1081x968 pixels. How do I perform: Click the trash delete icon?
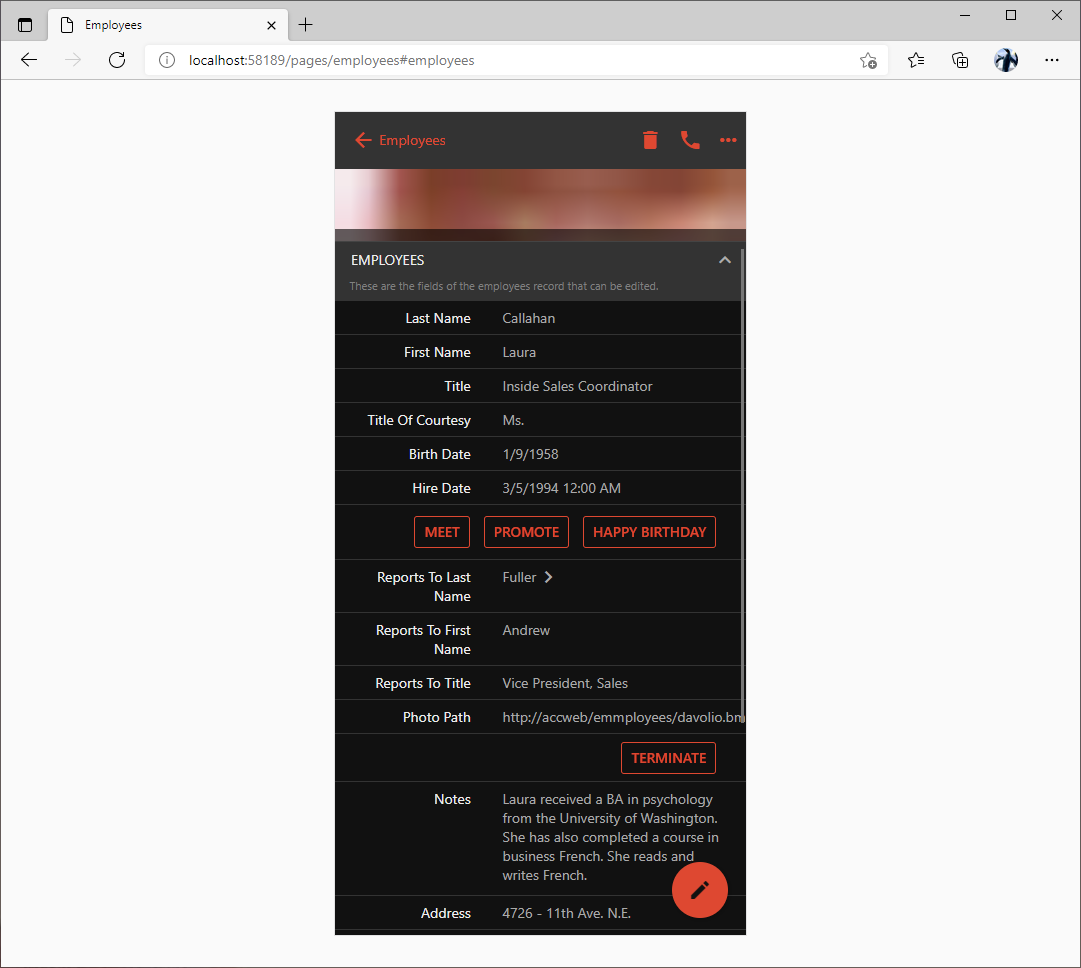650,140
